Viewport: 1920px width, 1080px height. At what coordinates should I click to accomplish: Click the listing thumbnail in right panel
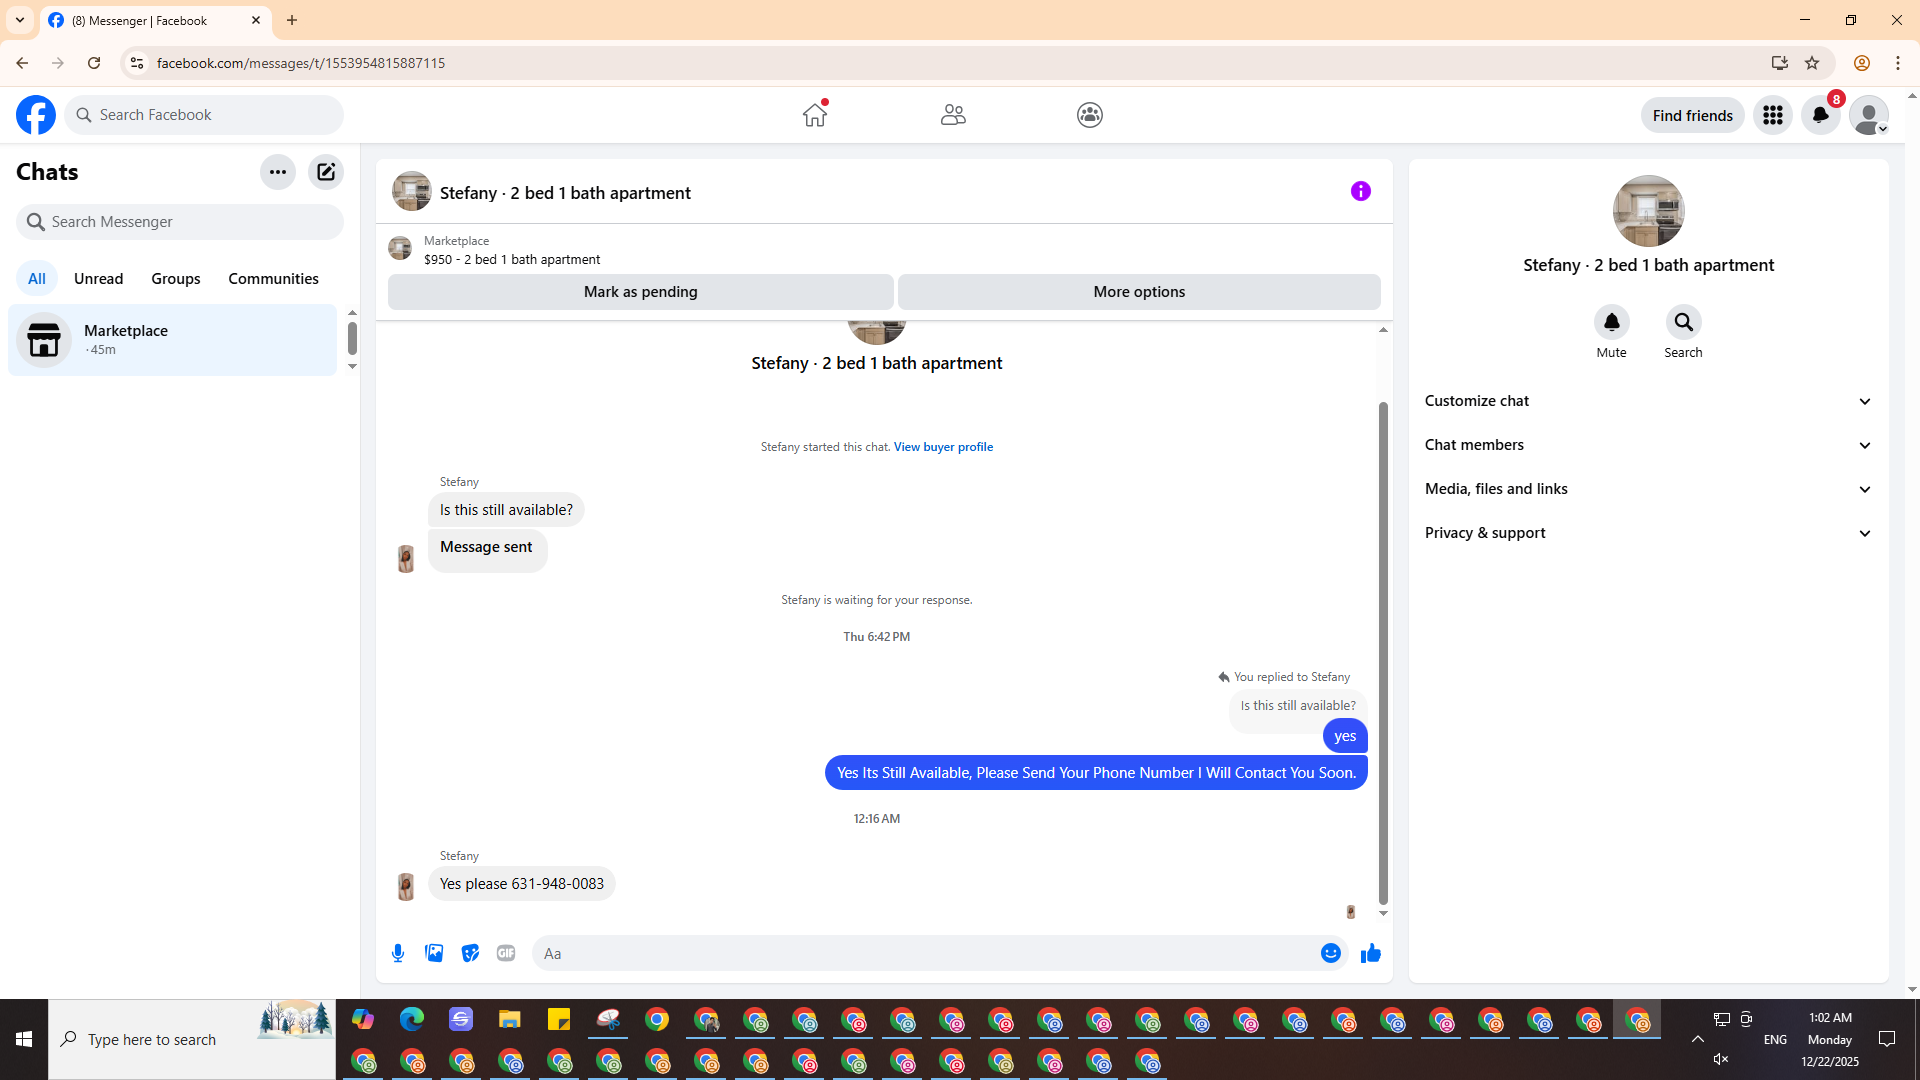[x=1649, y=211]
